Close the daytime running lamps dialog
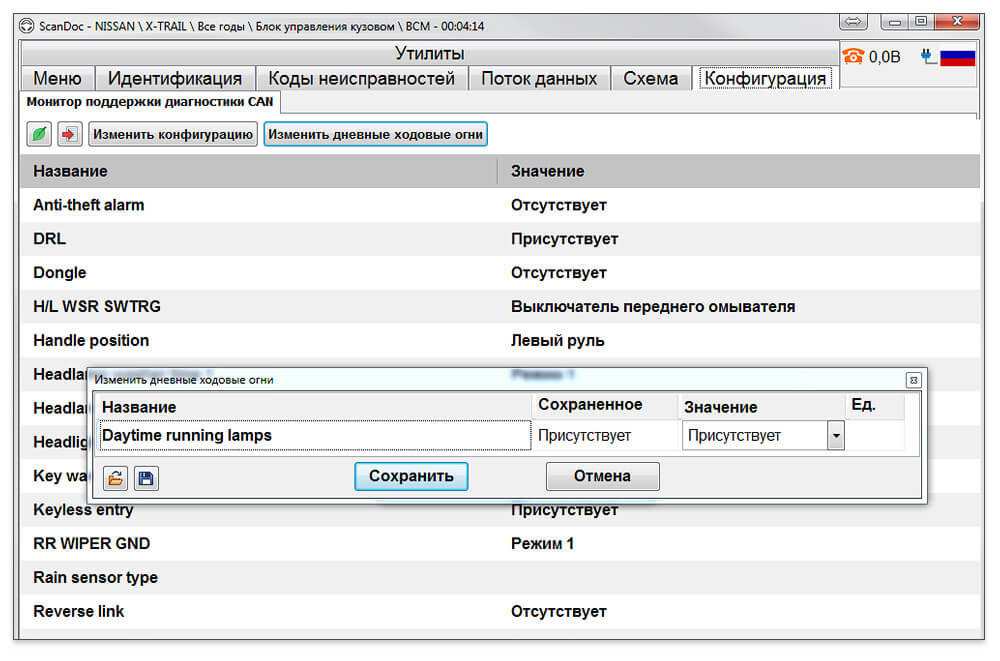Screen dimensions: 1000x661 (913, 380)
